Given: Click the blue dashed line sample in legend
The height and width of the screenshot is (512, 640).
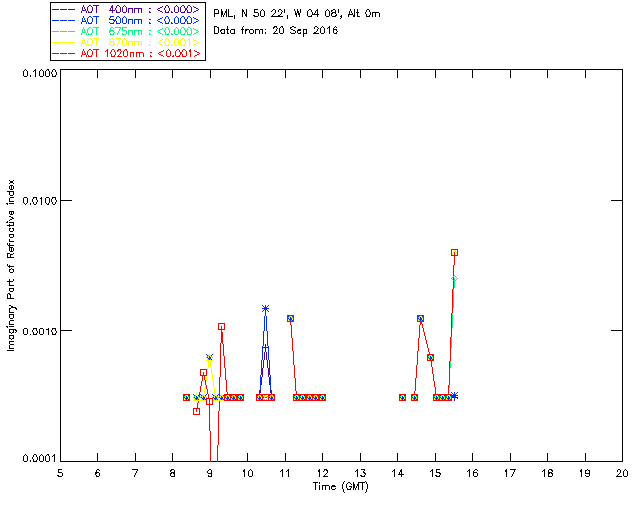Looking at the screenshot, I should tap(64, 20).
